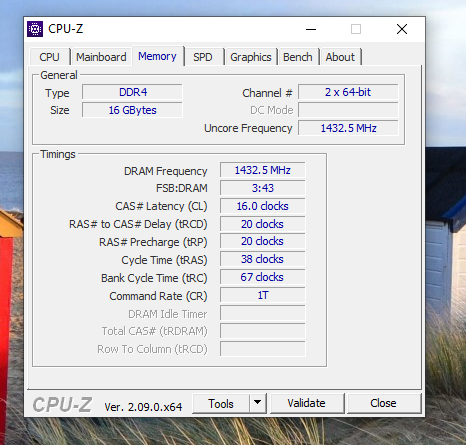Click the tRC 67 clocks value
This screenshot has height=445, width=466.
tap(263, 278)
